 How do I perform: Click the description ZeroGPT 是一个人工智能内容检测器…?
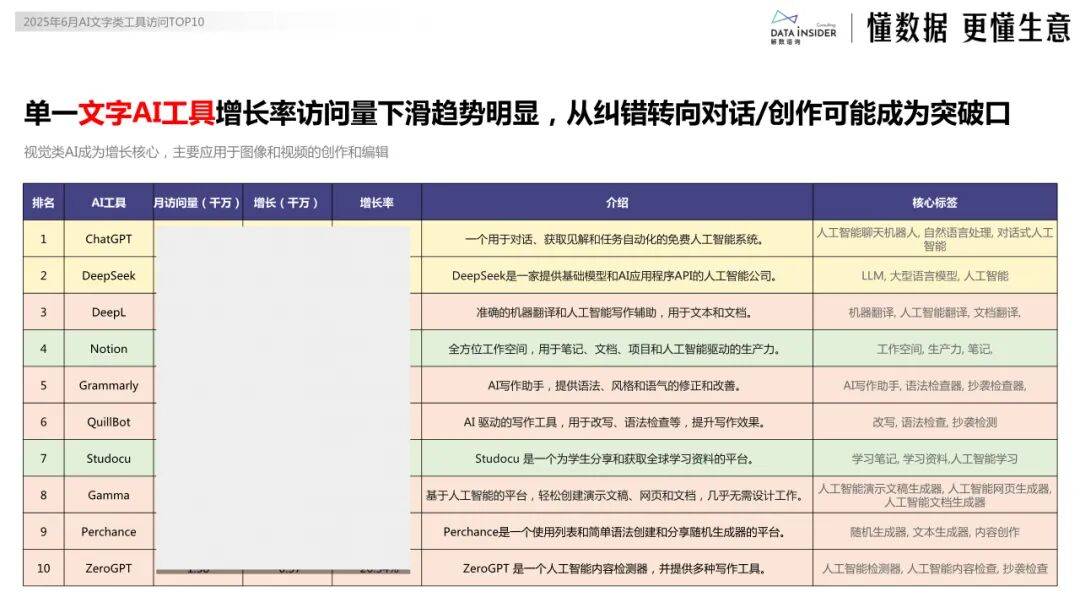tap(614, 568)
